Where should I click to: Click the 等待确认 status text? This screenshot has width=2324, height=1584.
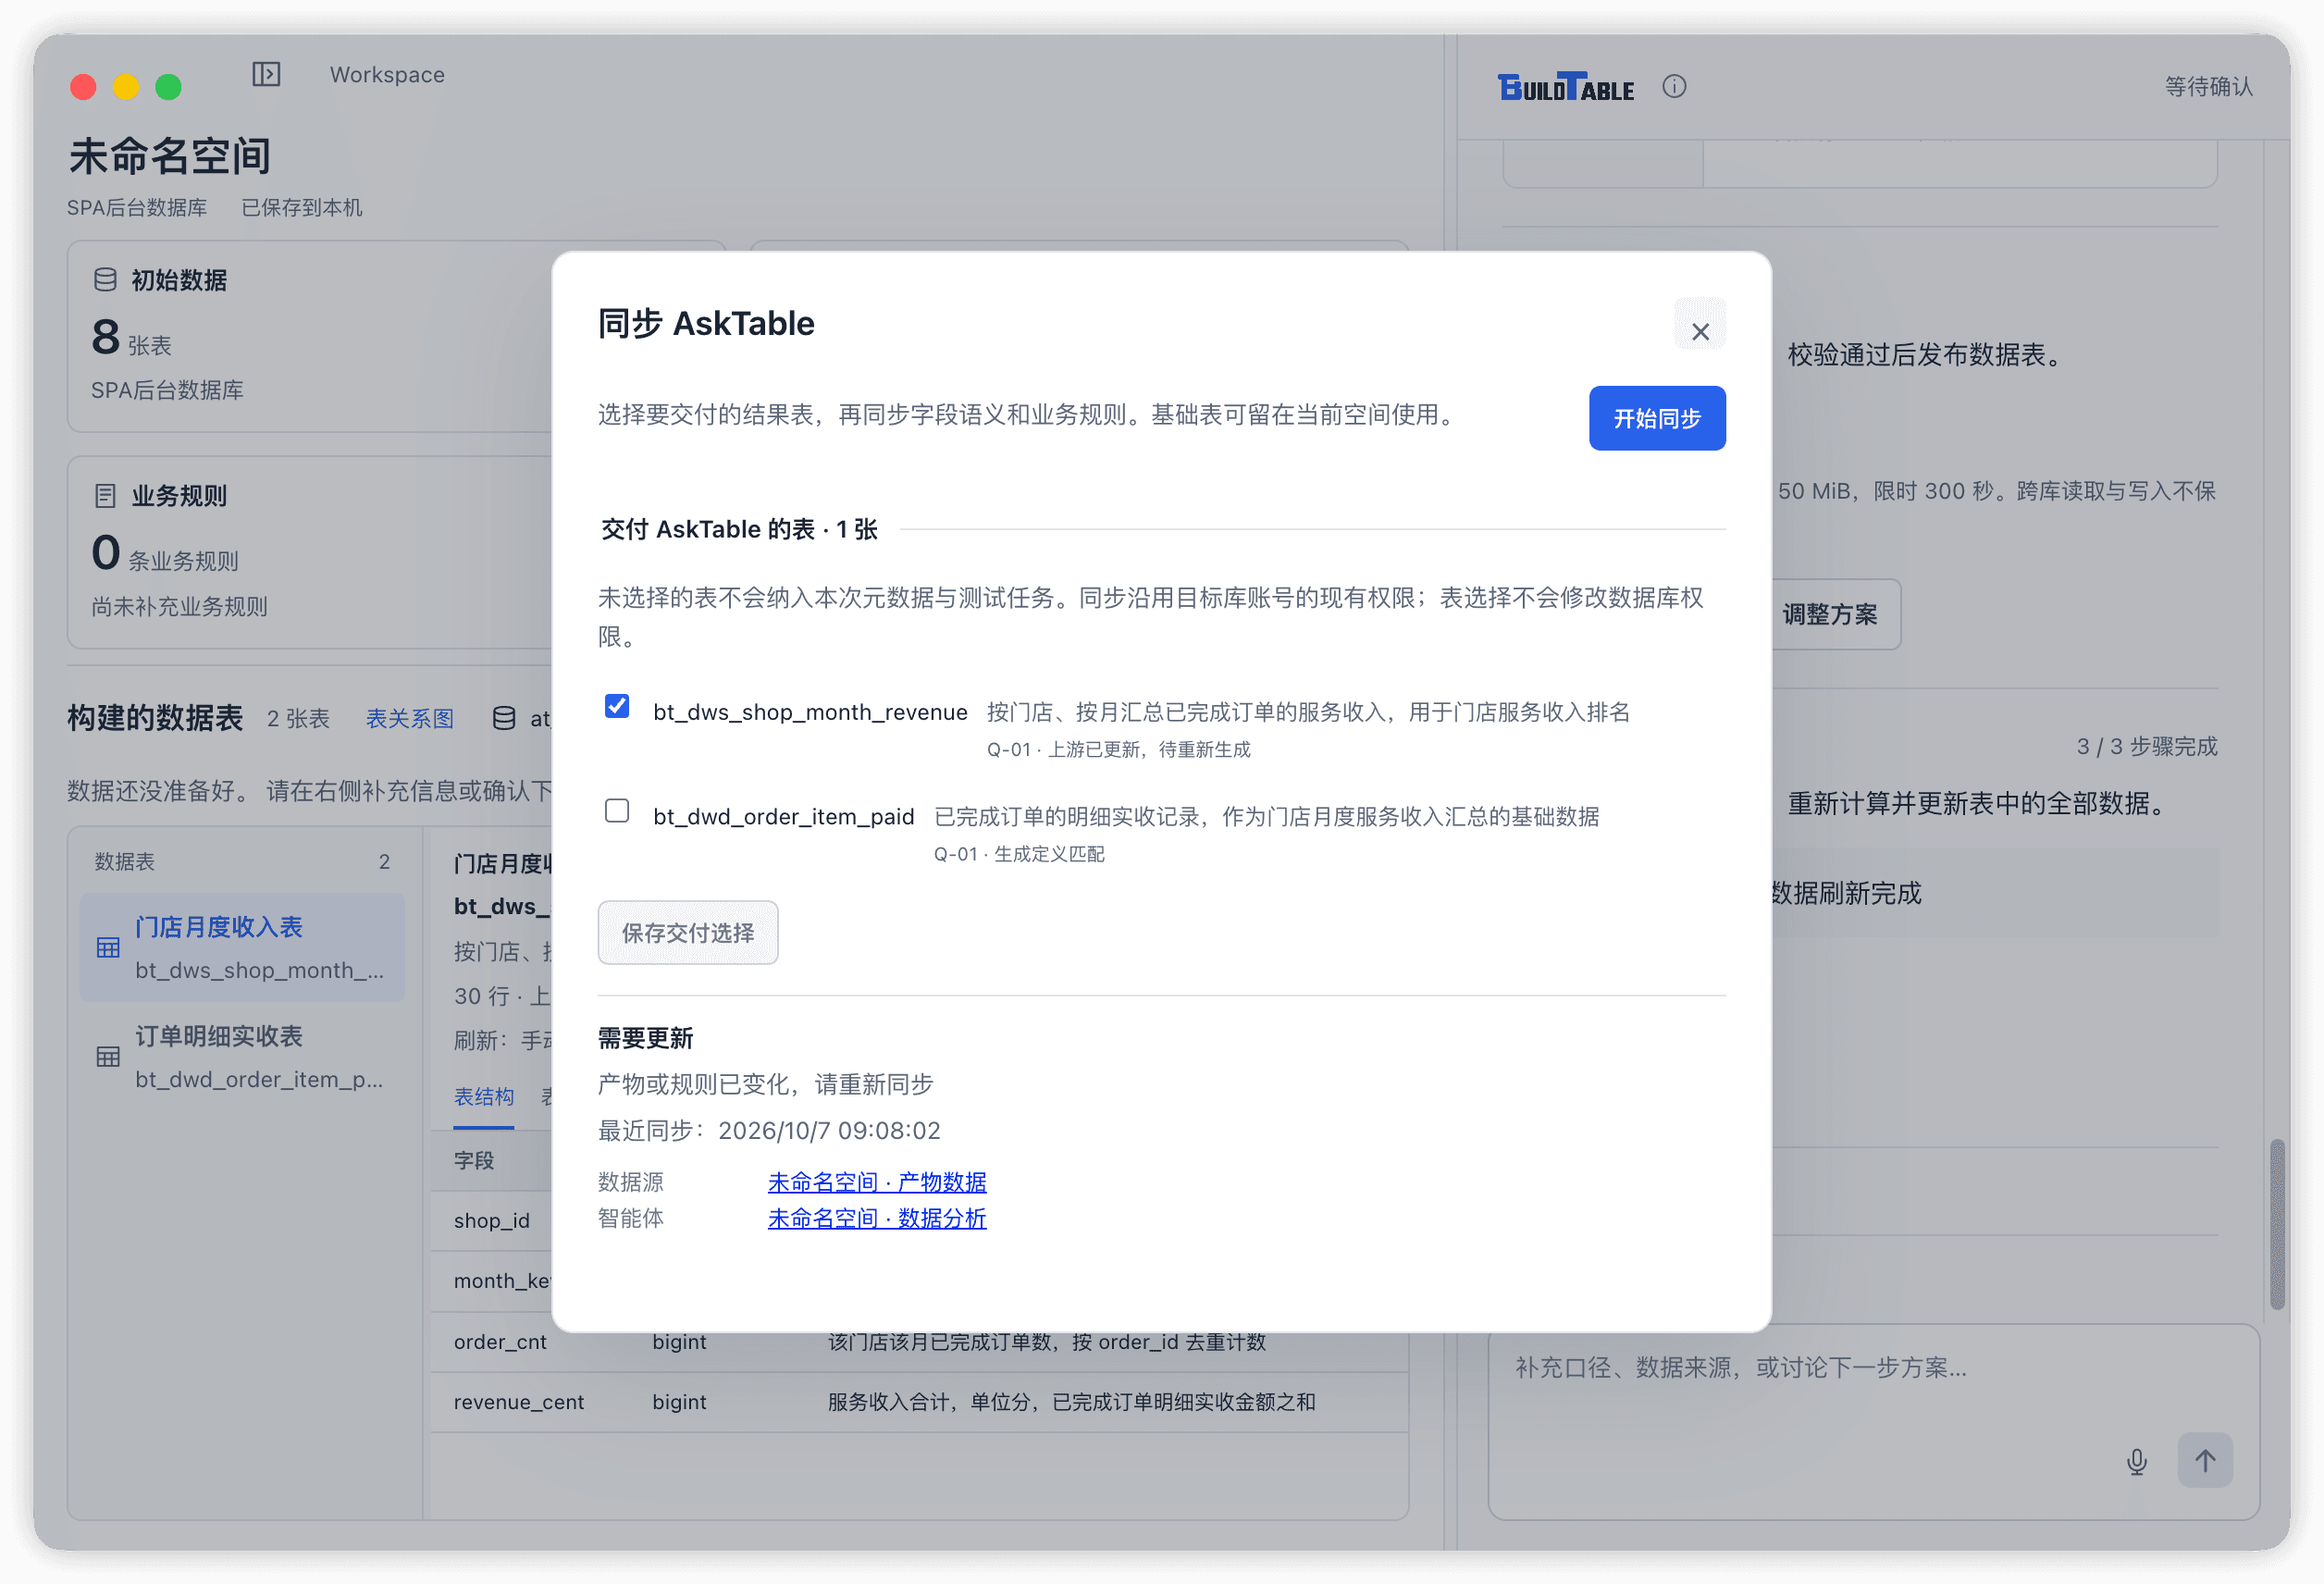(2209, 87)
